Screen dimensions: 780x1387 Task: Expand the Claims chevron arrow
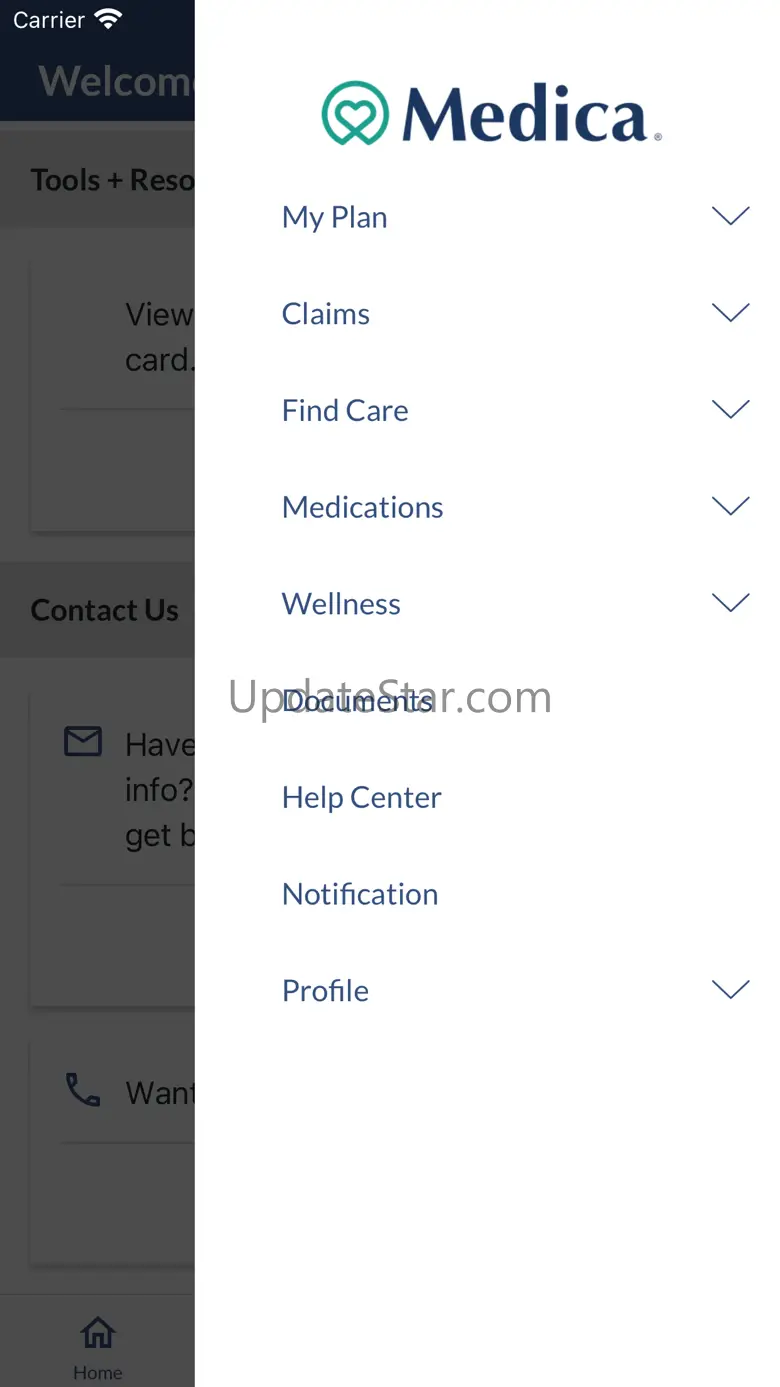[x=730, y=313]
